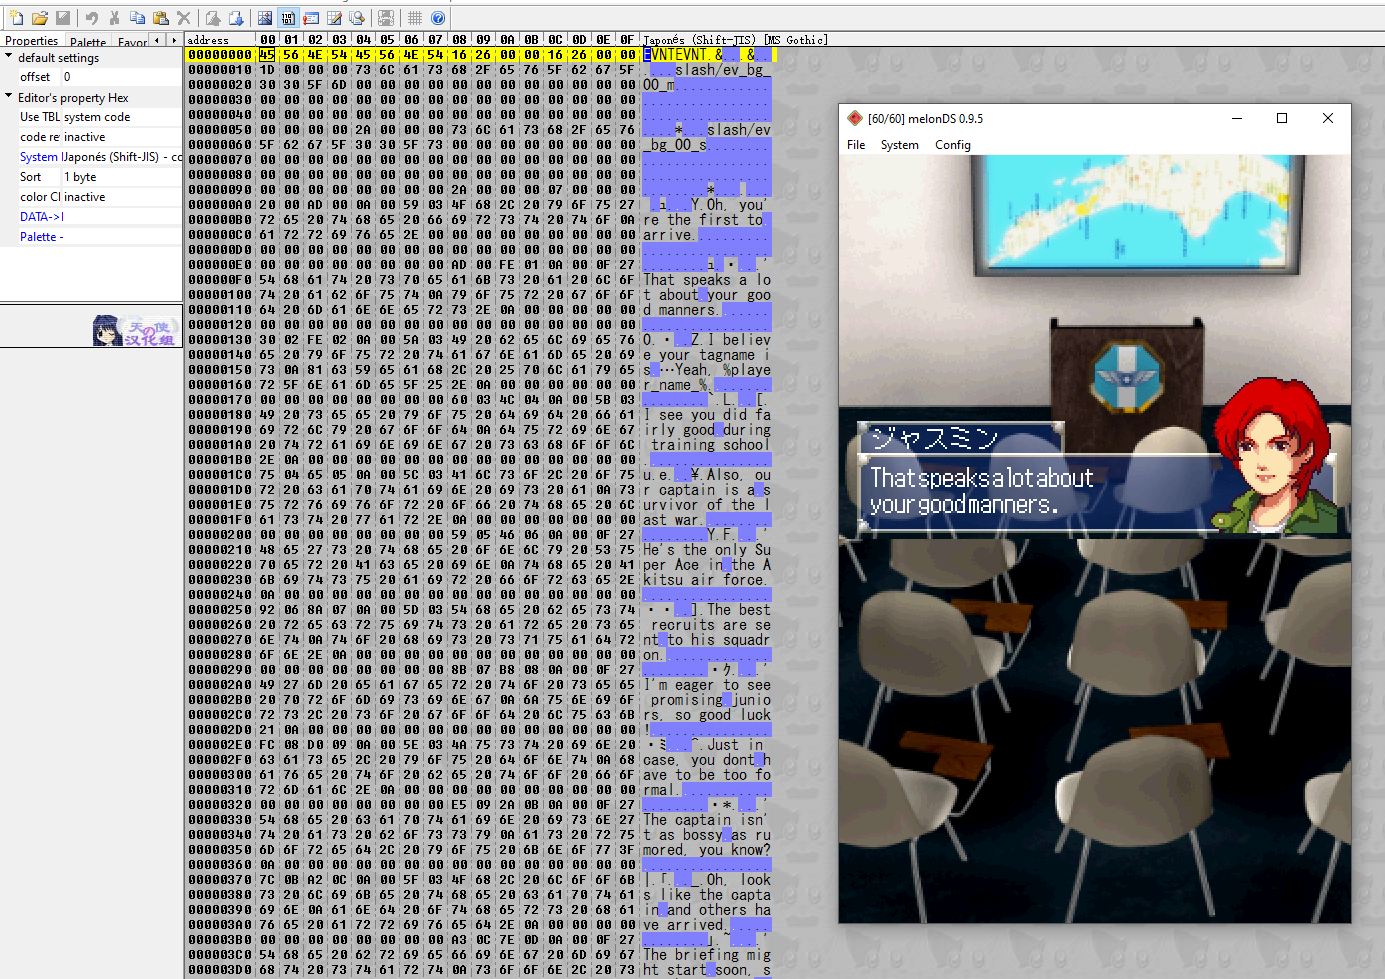Click decoded text 'That speaks a lo'

[707, 280]
